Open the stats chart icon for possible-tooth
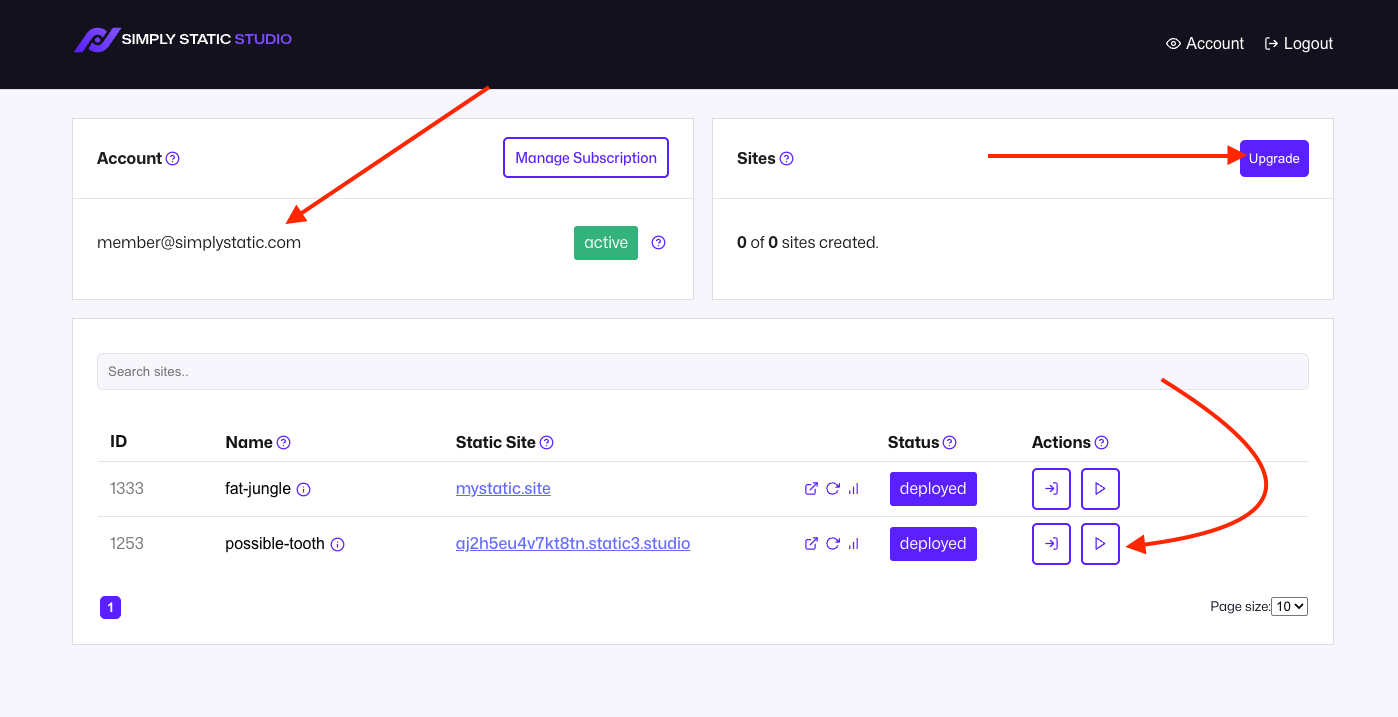Viewport: 1398px width, 717px height. pyautogui.click(x=853, y=544)
